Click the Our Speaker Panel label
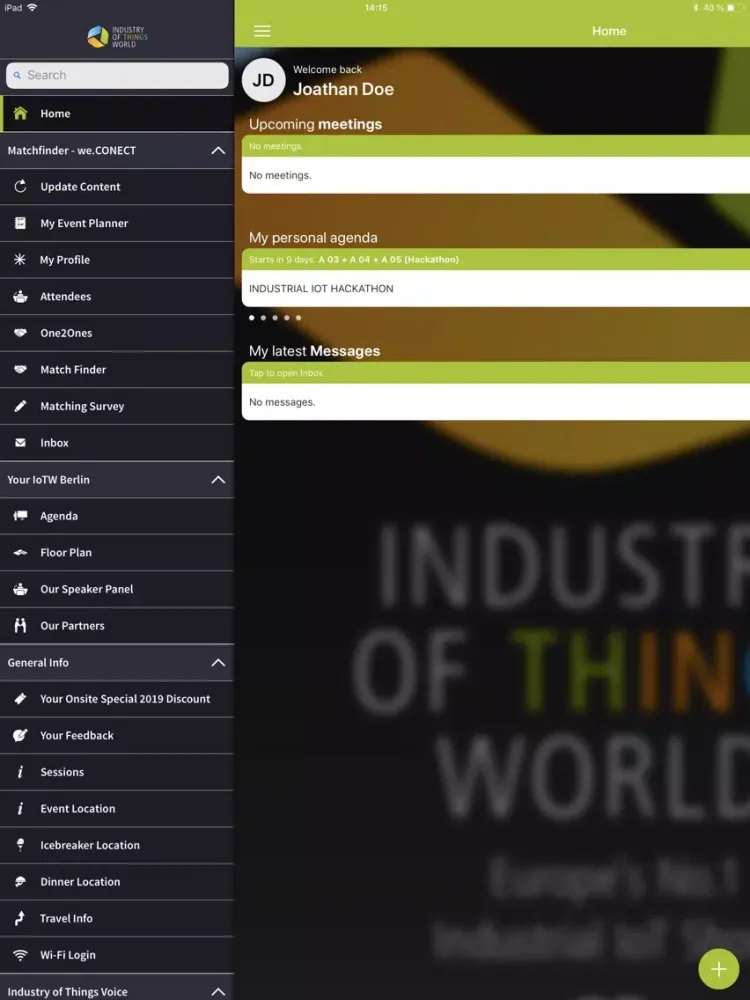Viewport: 750px width, 1000px height. (x=87, y=589)
